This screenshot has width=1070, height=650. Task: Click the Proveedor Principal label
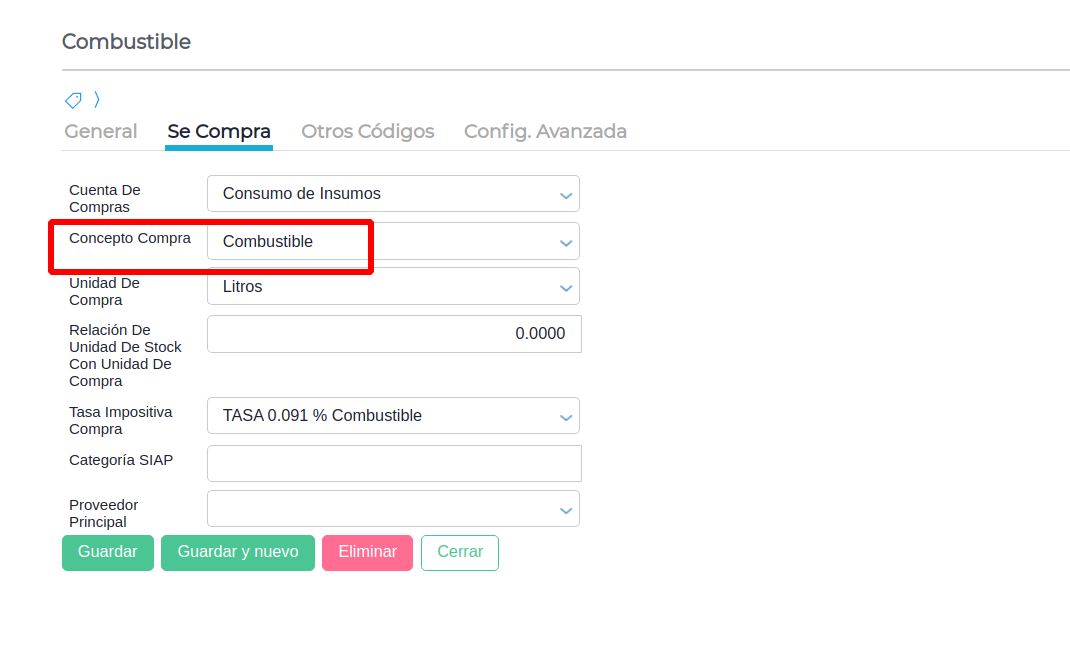coord(103,513)
